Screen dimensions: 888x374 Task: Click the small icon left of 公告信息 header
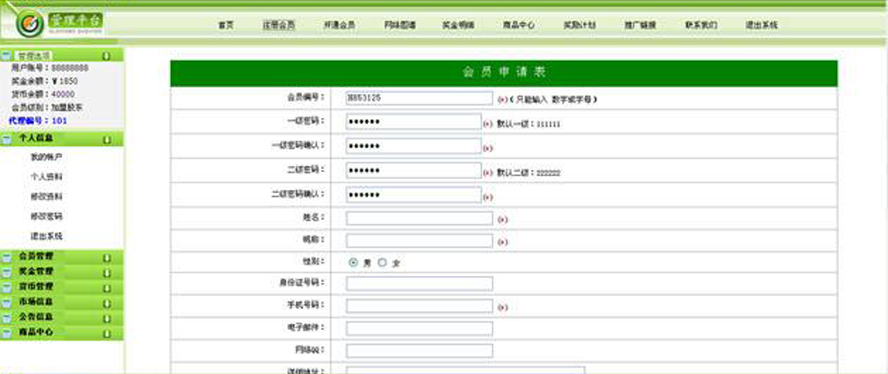point(6,317)
